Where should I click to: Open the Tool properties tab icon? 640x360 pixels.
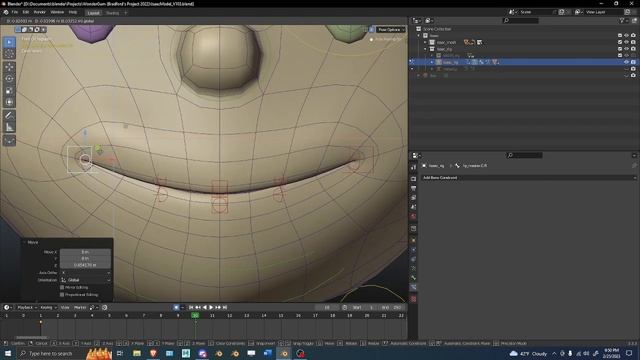pyautogui.click(x=413, y=167)
